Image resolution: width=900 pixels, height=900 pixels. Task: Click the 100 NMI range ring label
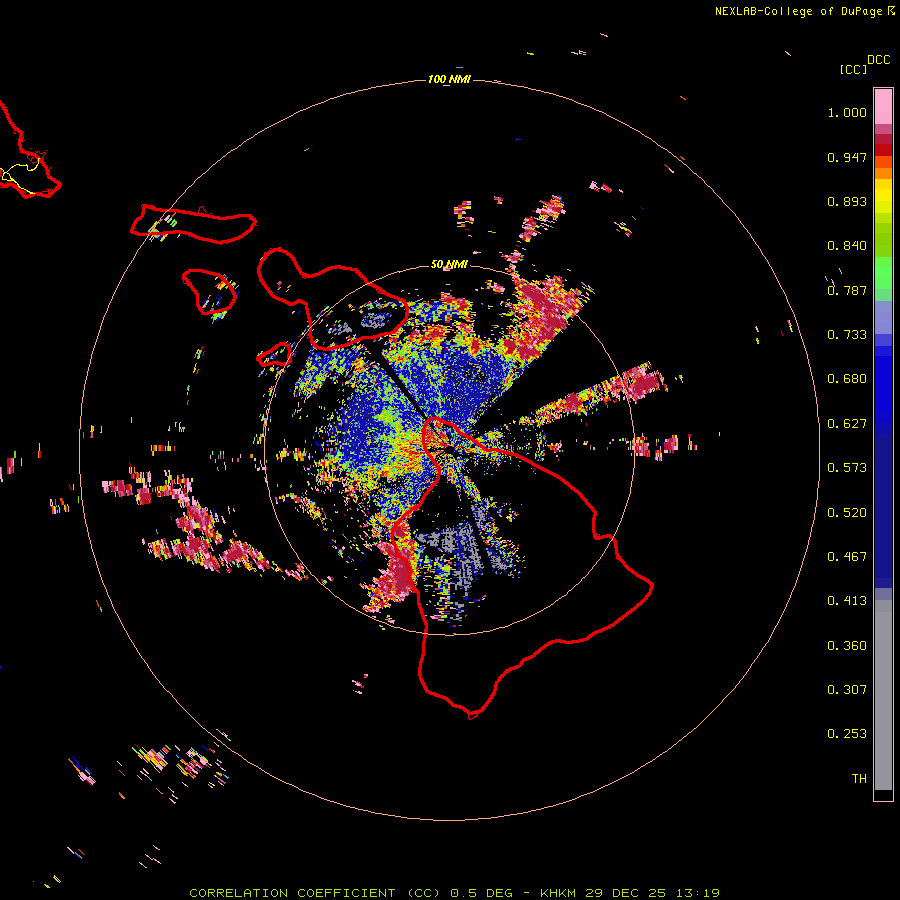point(449,79)
